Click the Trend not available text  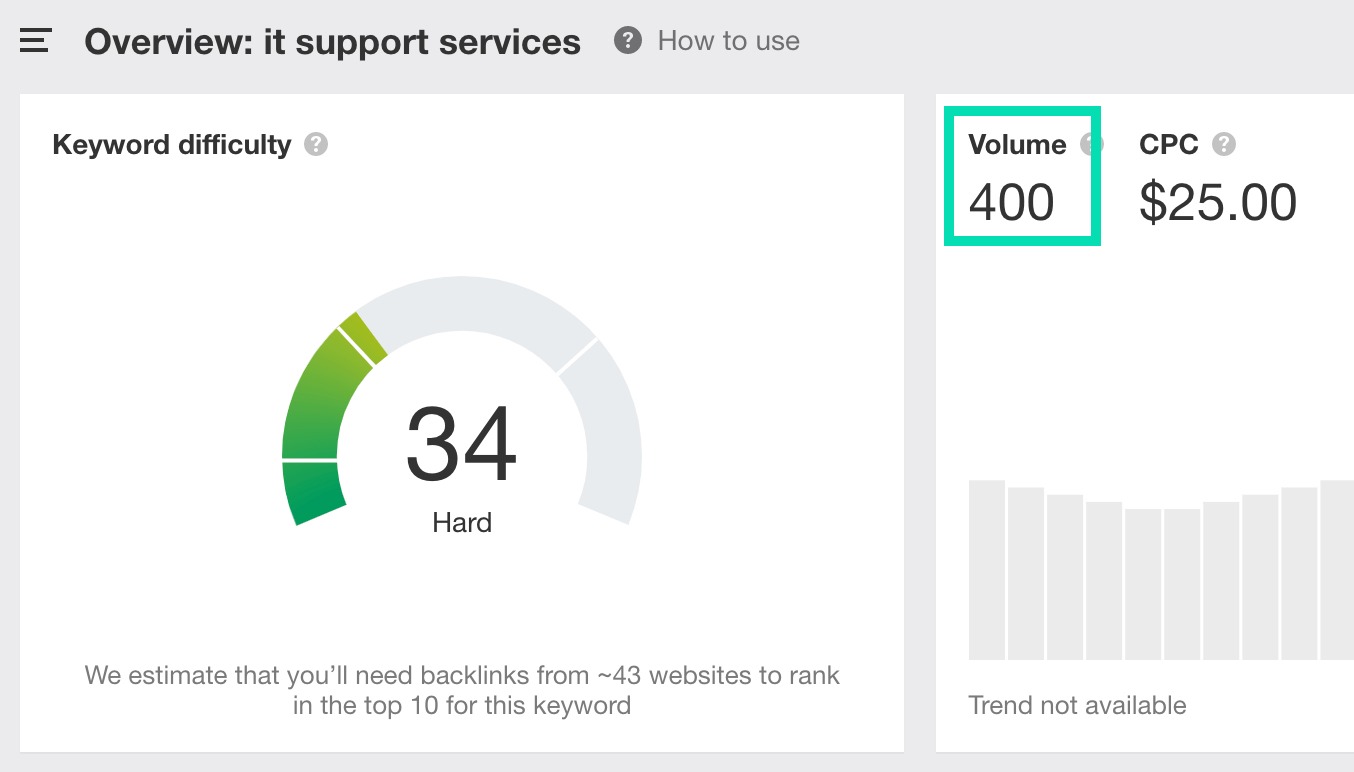tap(1078, 705)
